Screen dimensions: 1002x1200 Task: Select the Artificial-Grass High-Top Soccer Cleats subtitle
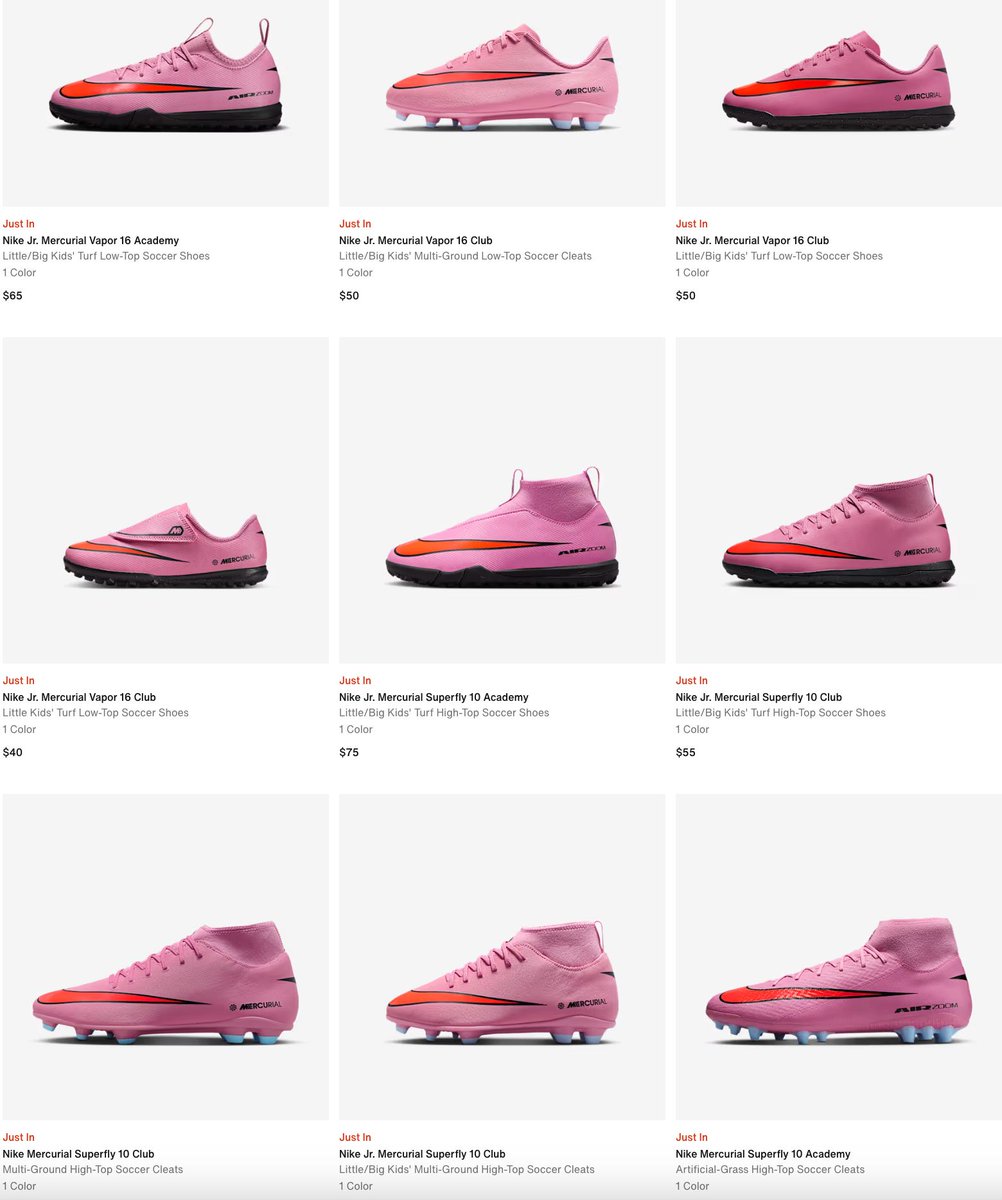(770, 1170)
